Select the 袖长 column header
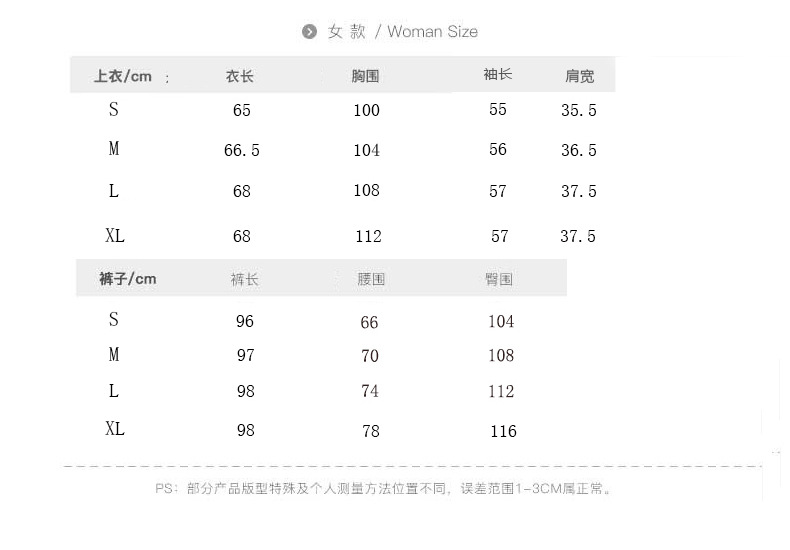This screenshot has height=550, width=790. point(497,75)
